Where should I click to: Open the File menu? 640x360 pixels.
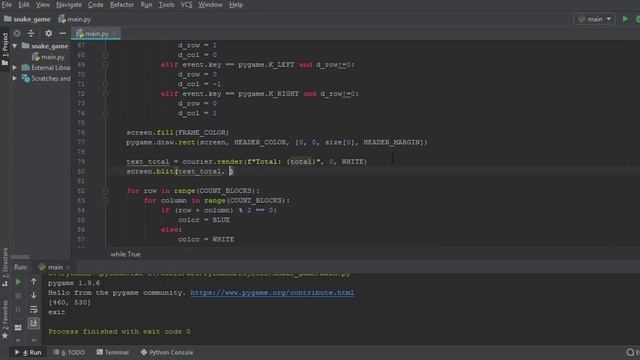pyautogui.click(x=7, y=5)
